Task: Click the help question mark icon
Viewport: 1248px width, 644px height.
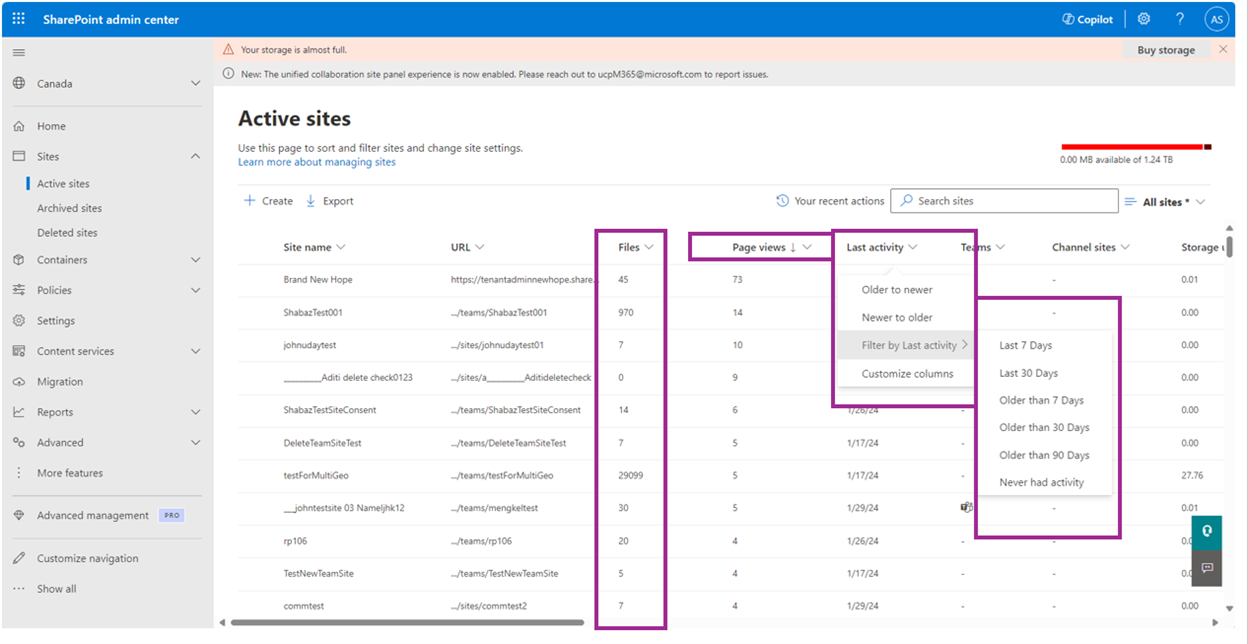Action: point(1180,19)
